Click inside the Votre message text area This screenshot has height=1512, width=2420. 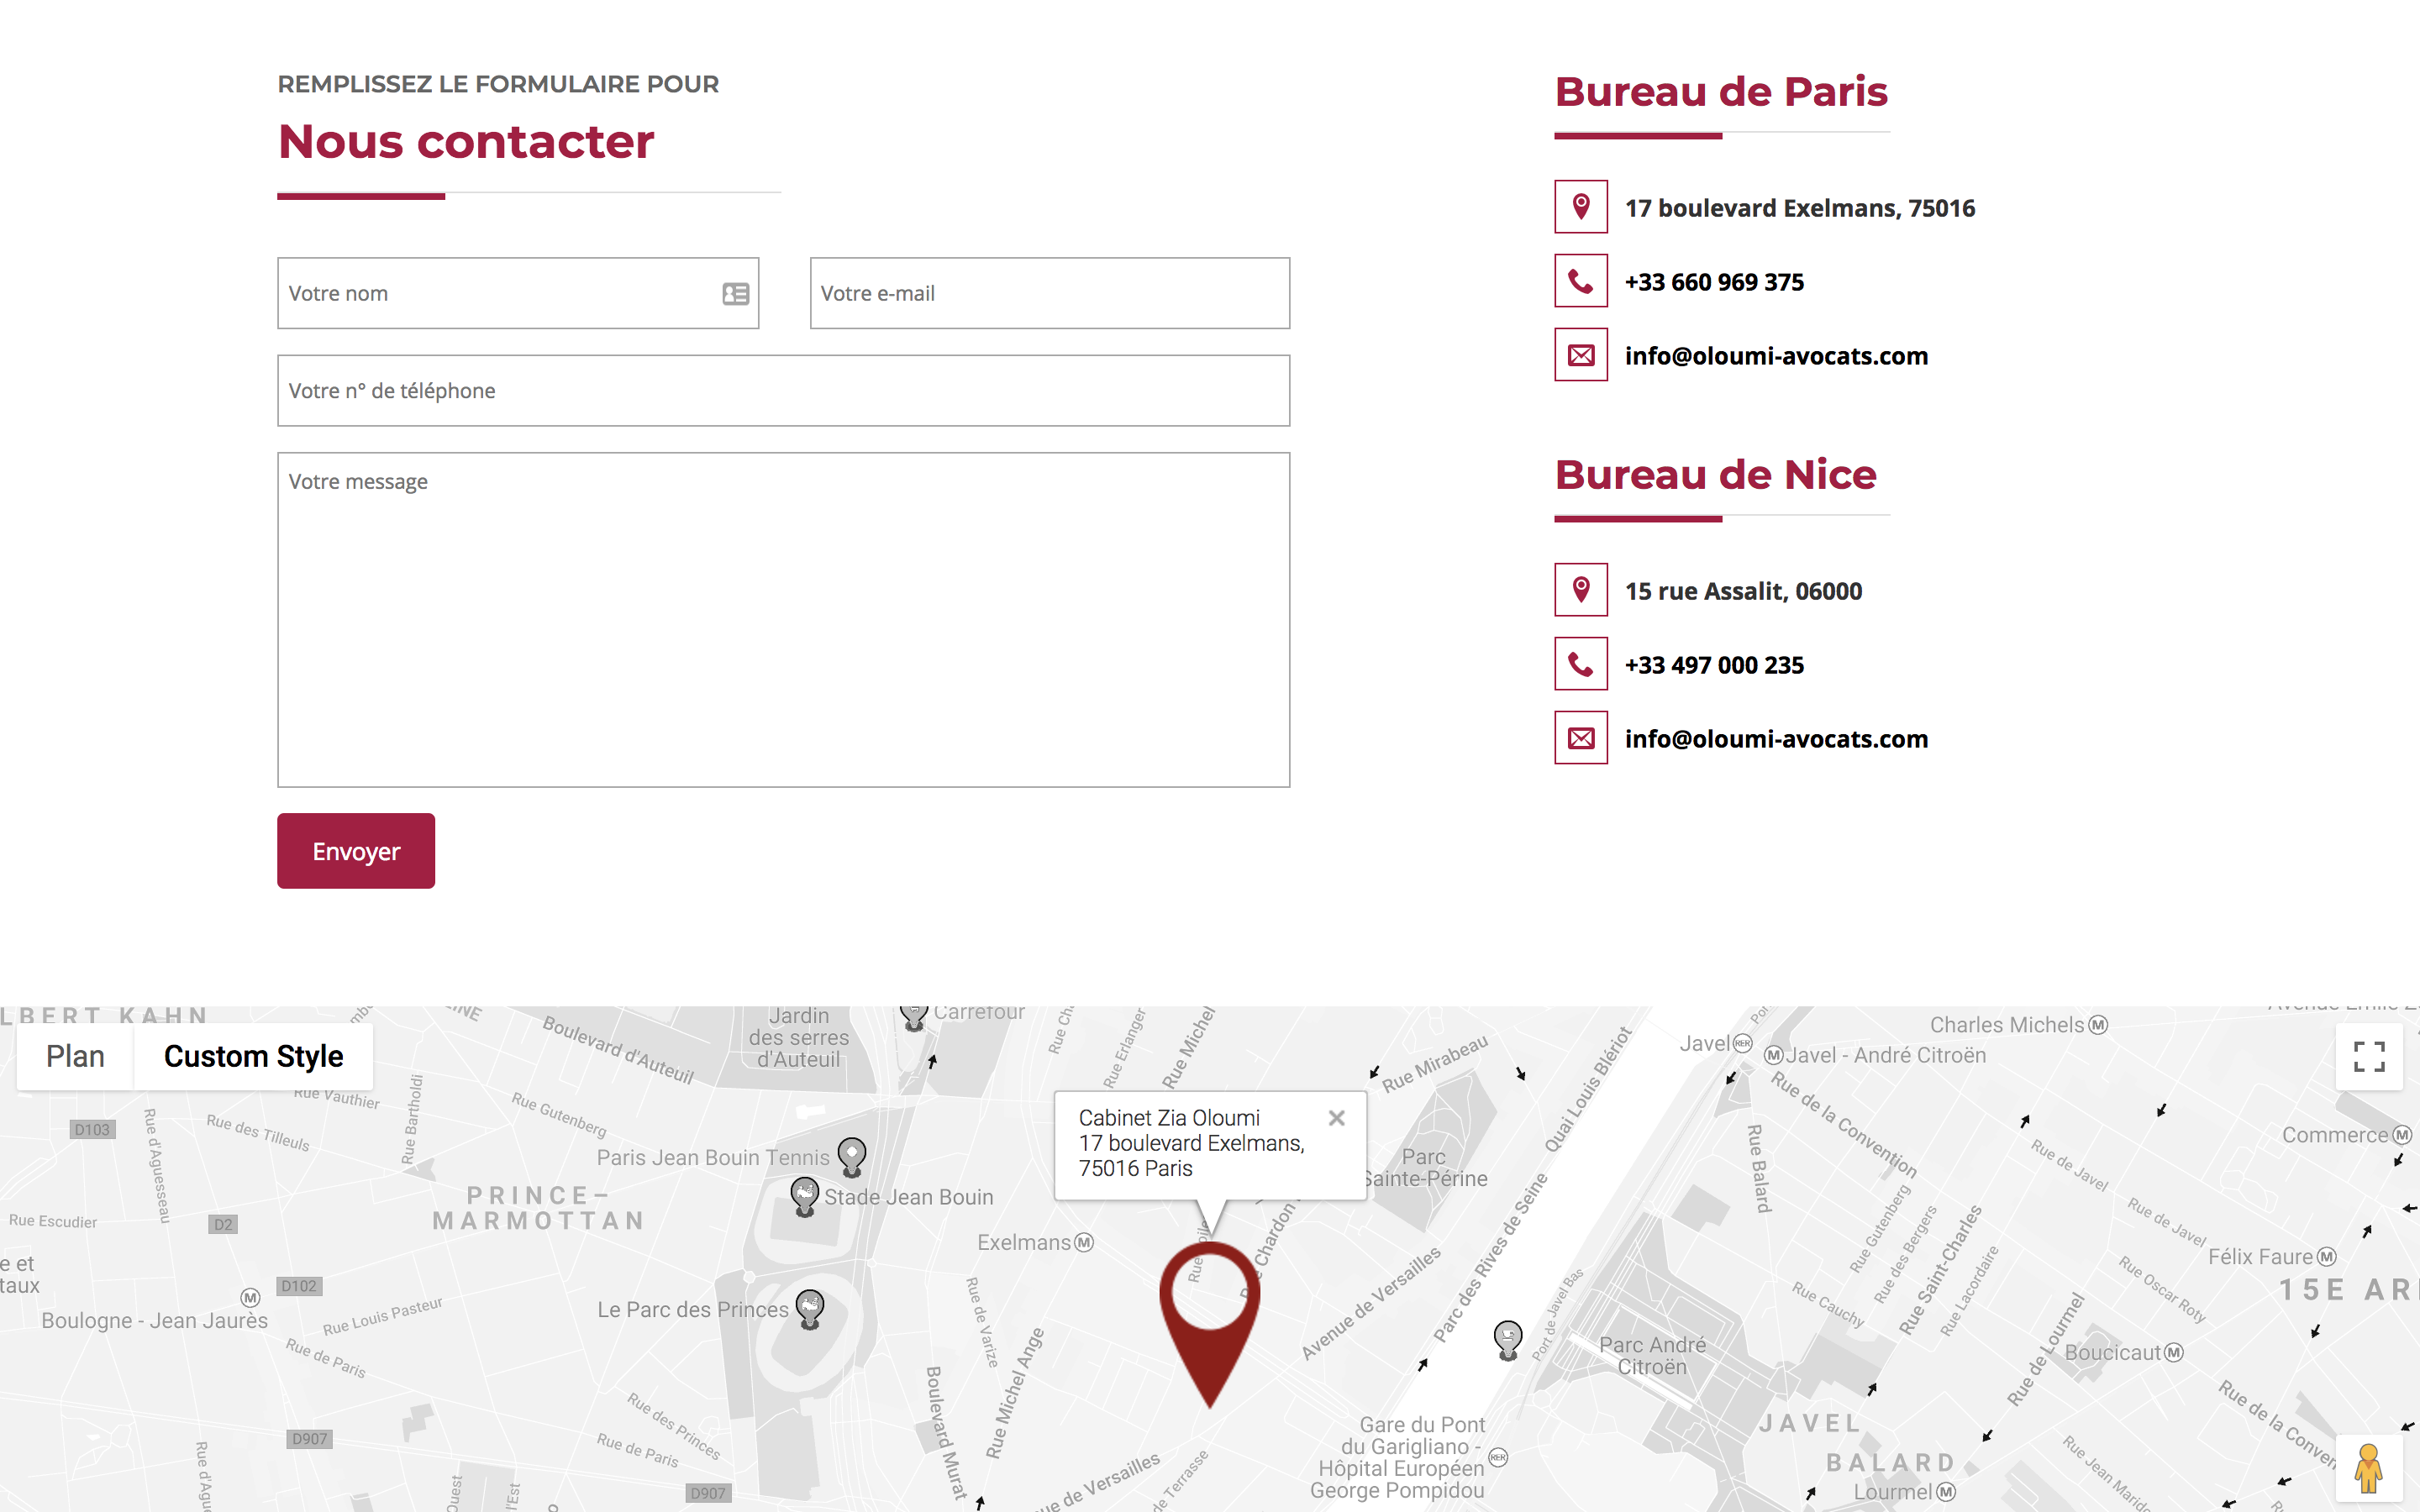tap(783, 620)
